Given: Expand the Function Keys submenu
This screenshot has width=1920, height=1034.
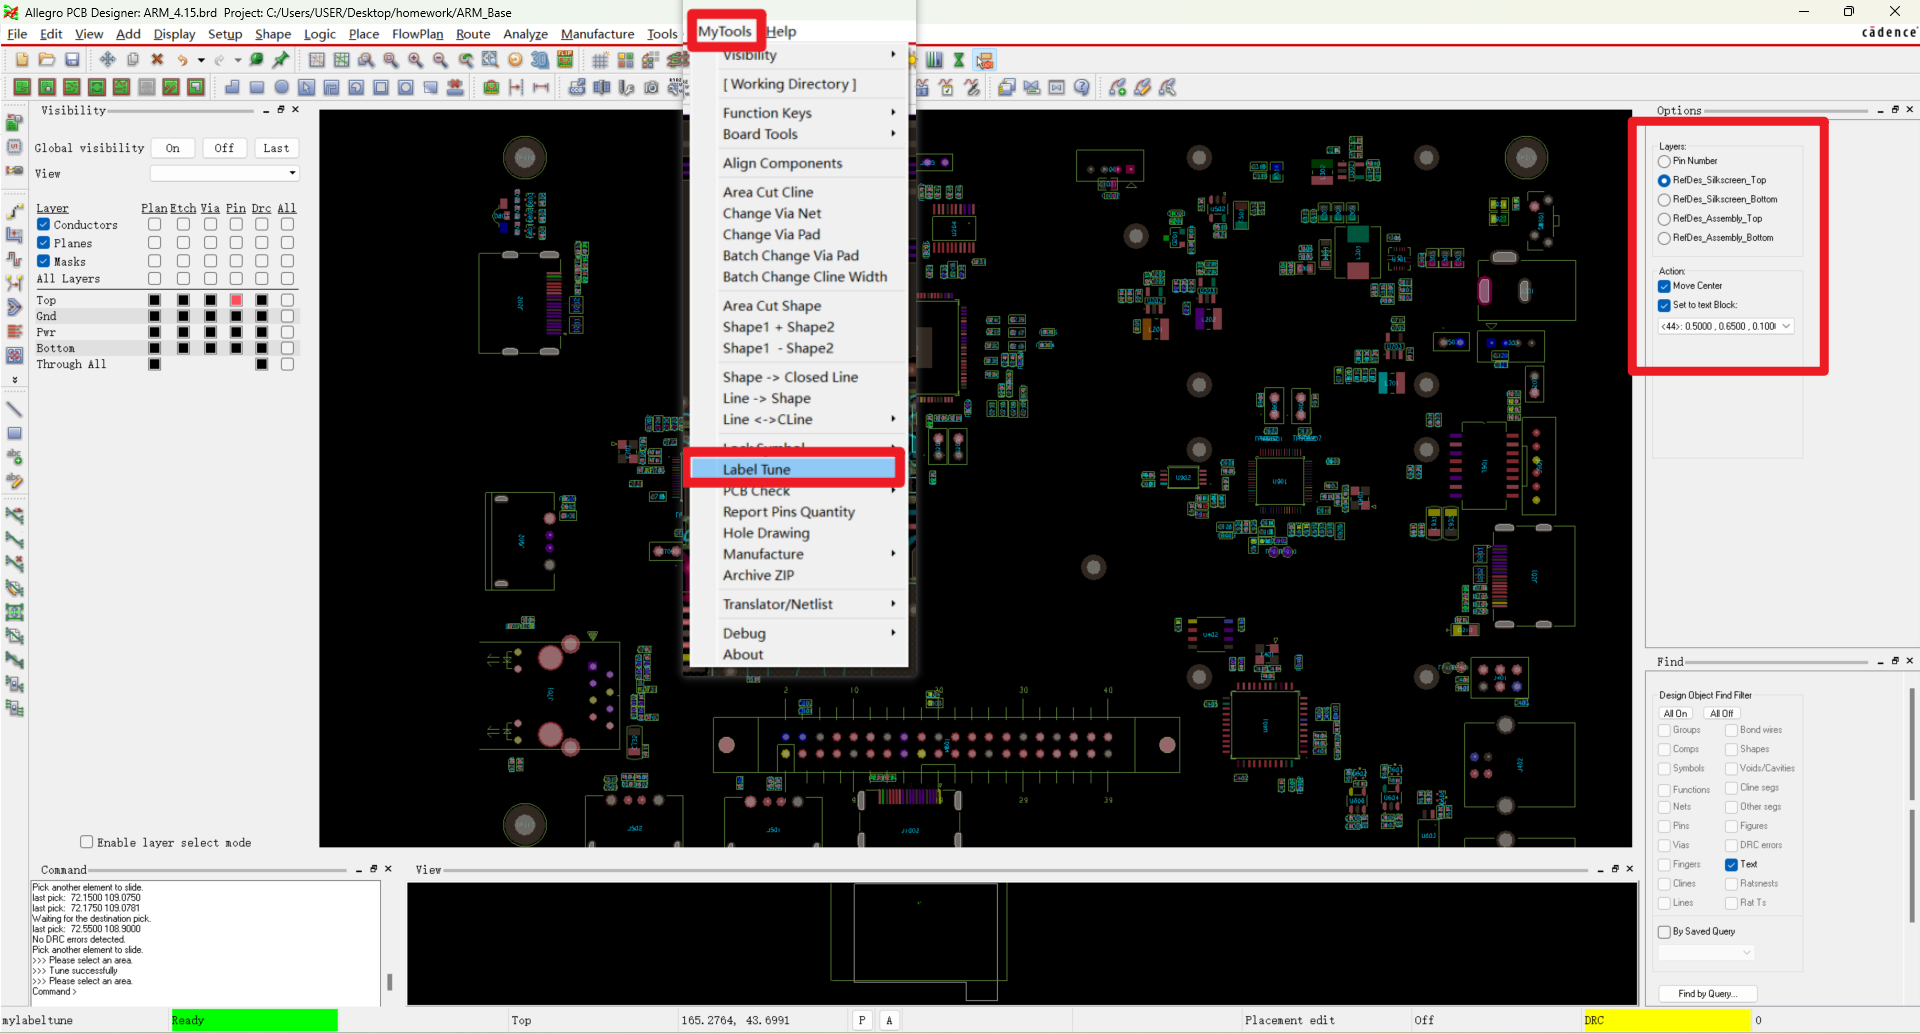Looking at the screenshot, I should [x=807, y=113].
